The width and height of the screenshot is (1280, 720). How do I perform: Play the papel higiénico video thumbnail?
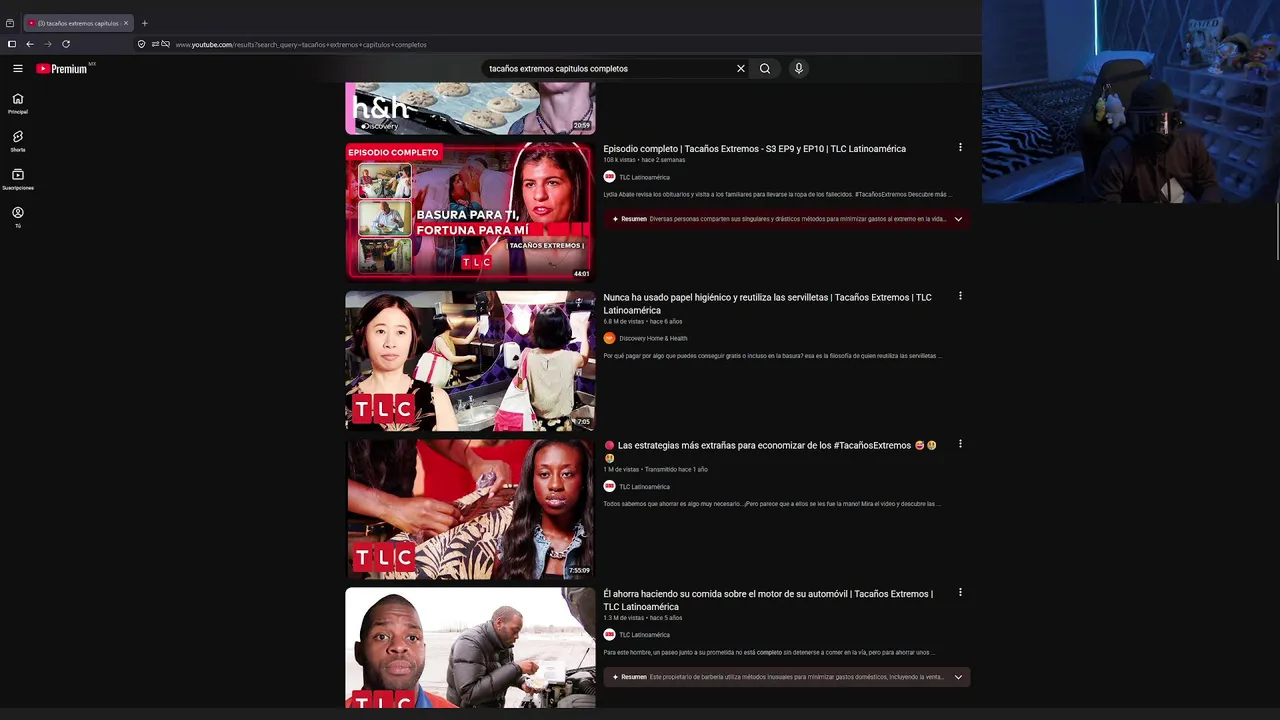click(470, 361)
